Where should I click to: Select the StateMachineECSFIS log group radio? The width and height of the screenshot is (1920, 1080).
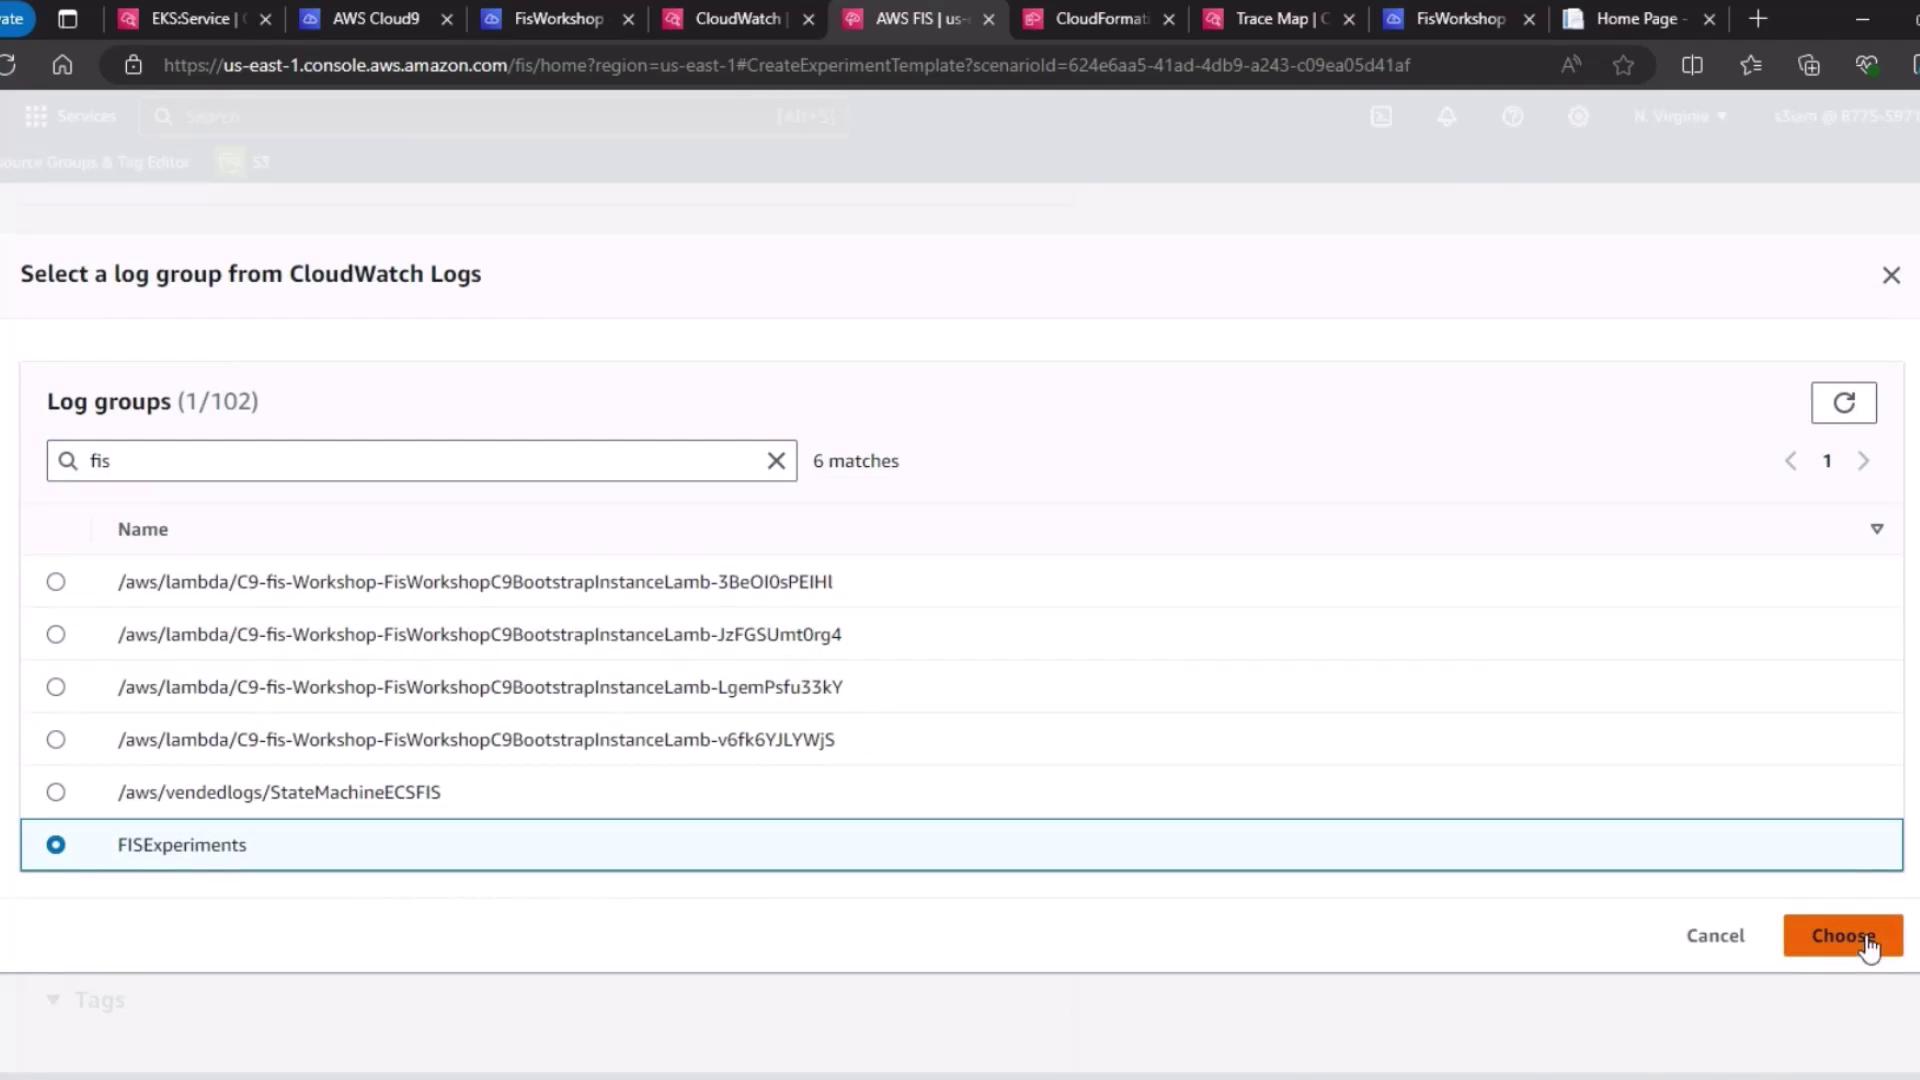pyautogui.click(x=56, y=792)
